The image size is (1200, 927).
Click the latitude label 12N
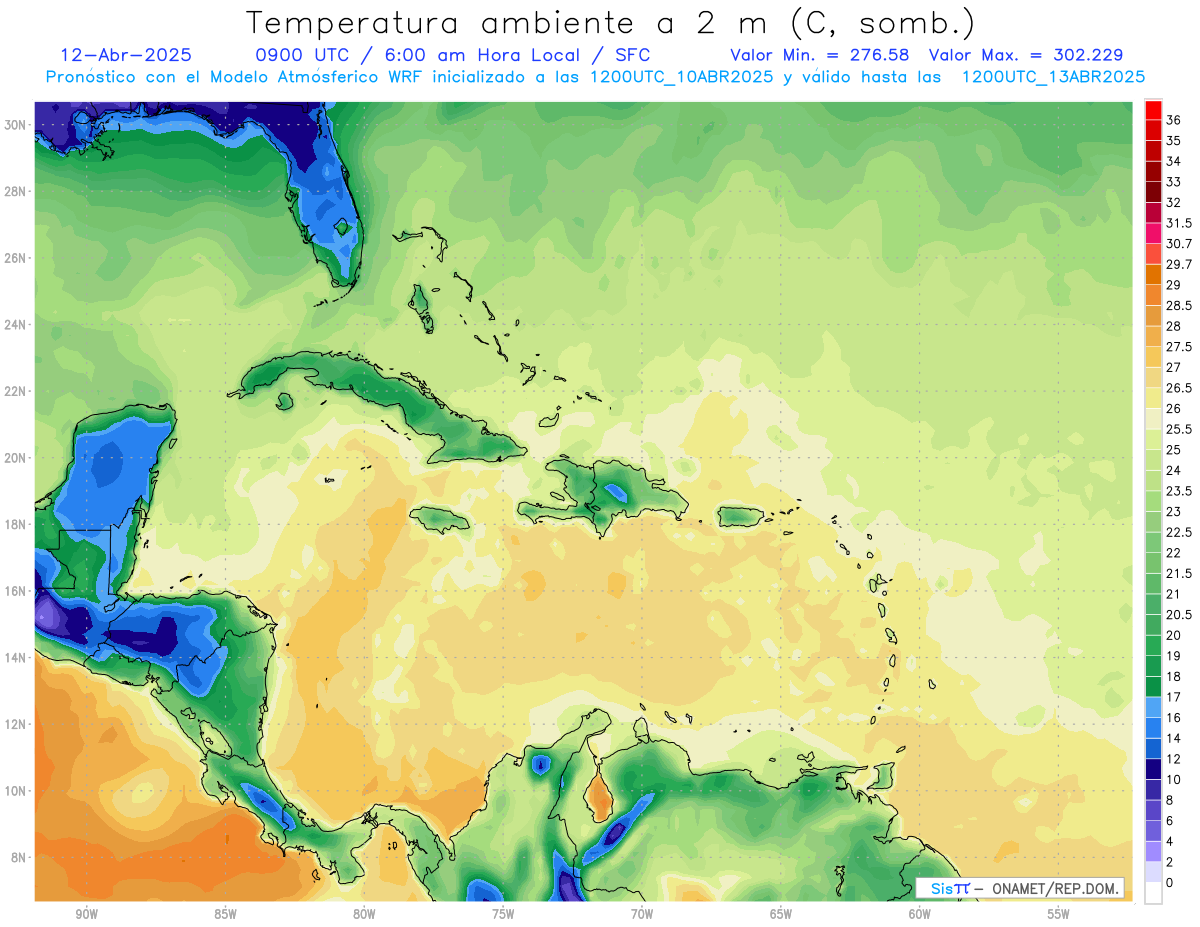(x=16, y=724)
